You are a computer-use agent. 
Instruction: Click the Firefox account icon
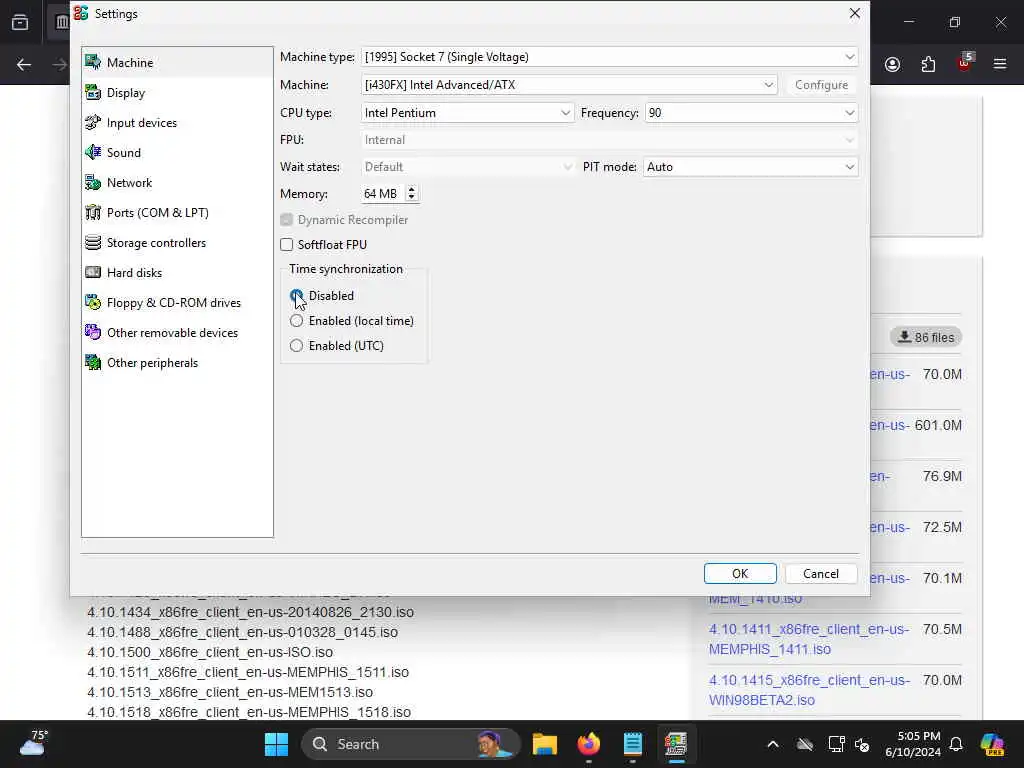[x=892, y=64]
